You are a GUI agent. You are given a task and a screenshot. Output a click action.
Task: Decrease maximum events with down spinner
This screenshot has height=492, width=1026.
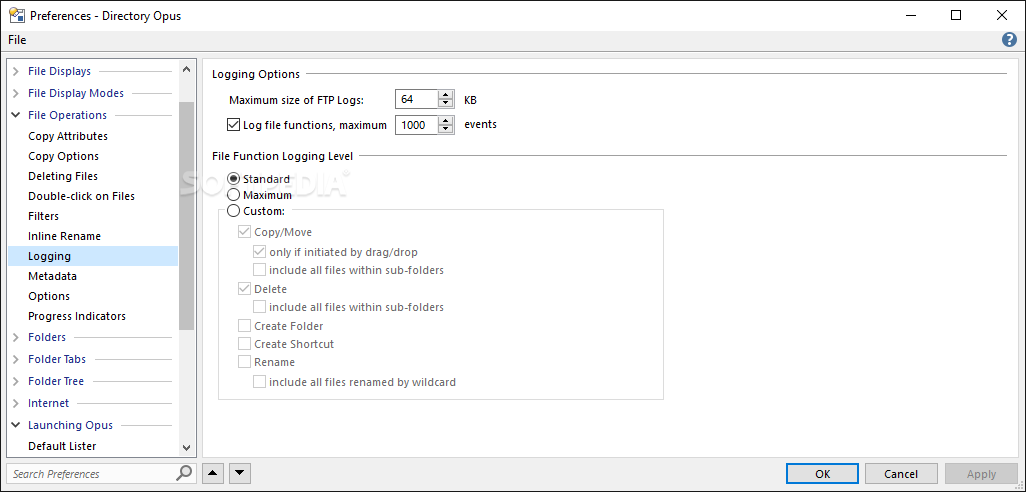click(446, 129)
